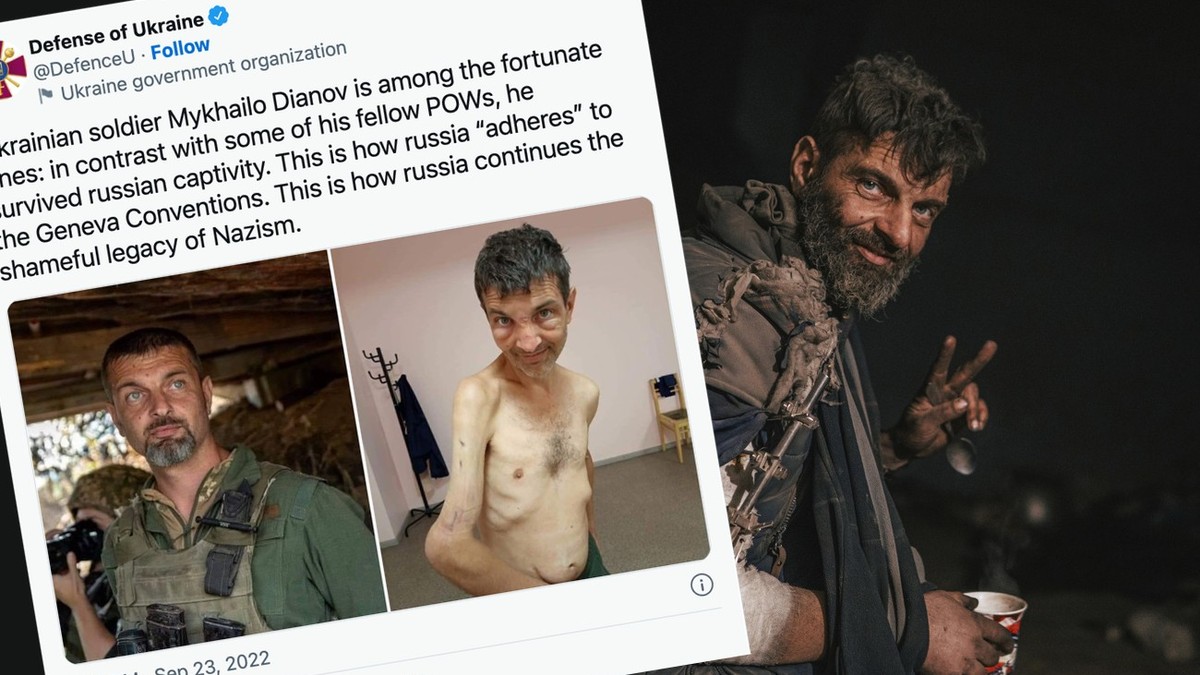Click the info circle icon below the photos
Screen dimensions: 1200x675
pos(702,585)
